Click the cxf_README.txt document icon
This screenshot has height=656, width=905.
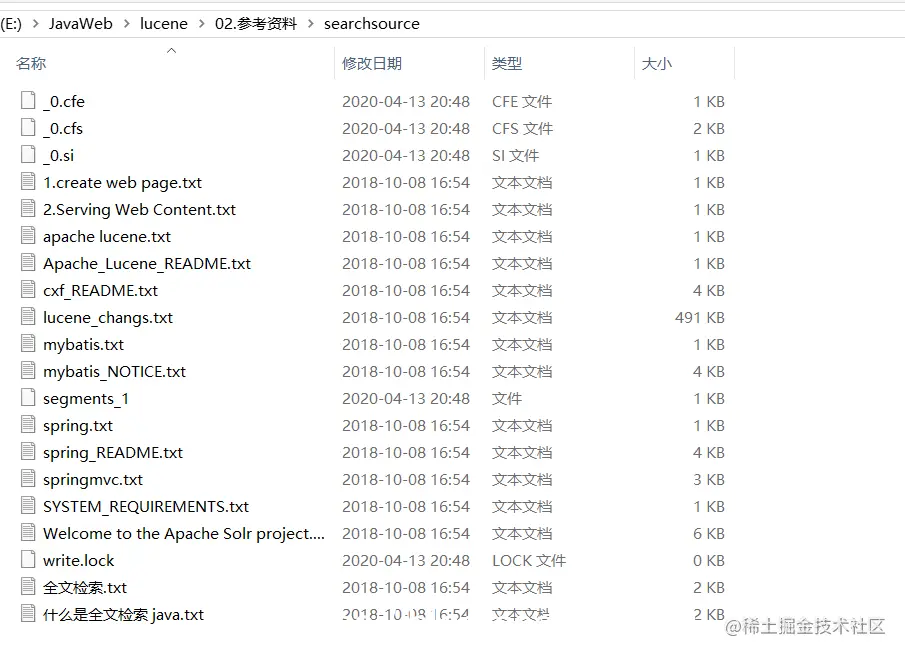point(26,290)
